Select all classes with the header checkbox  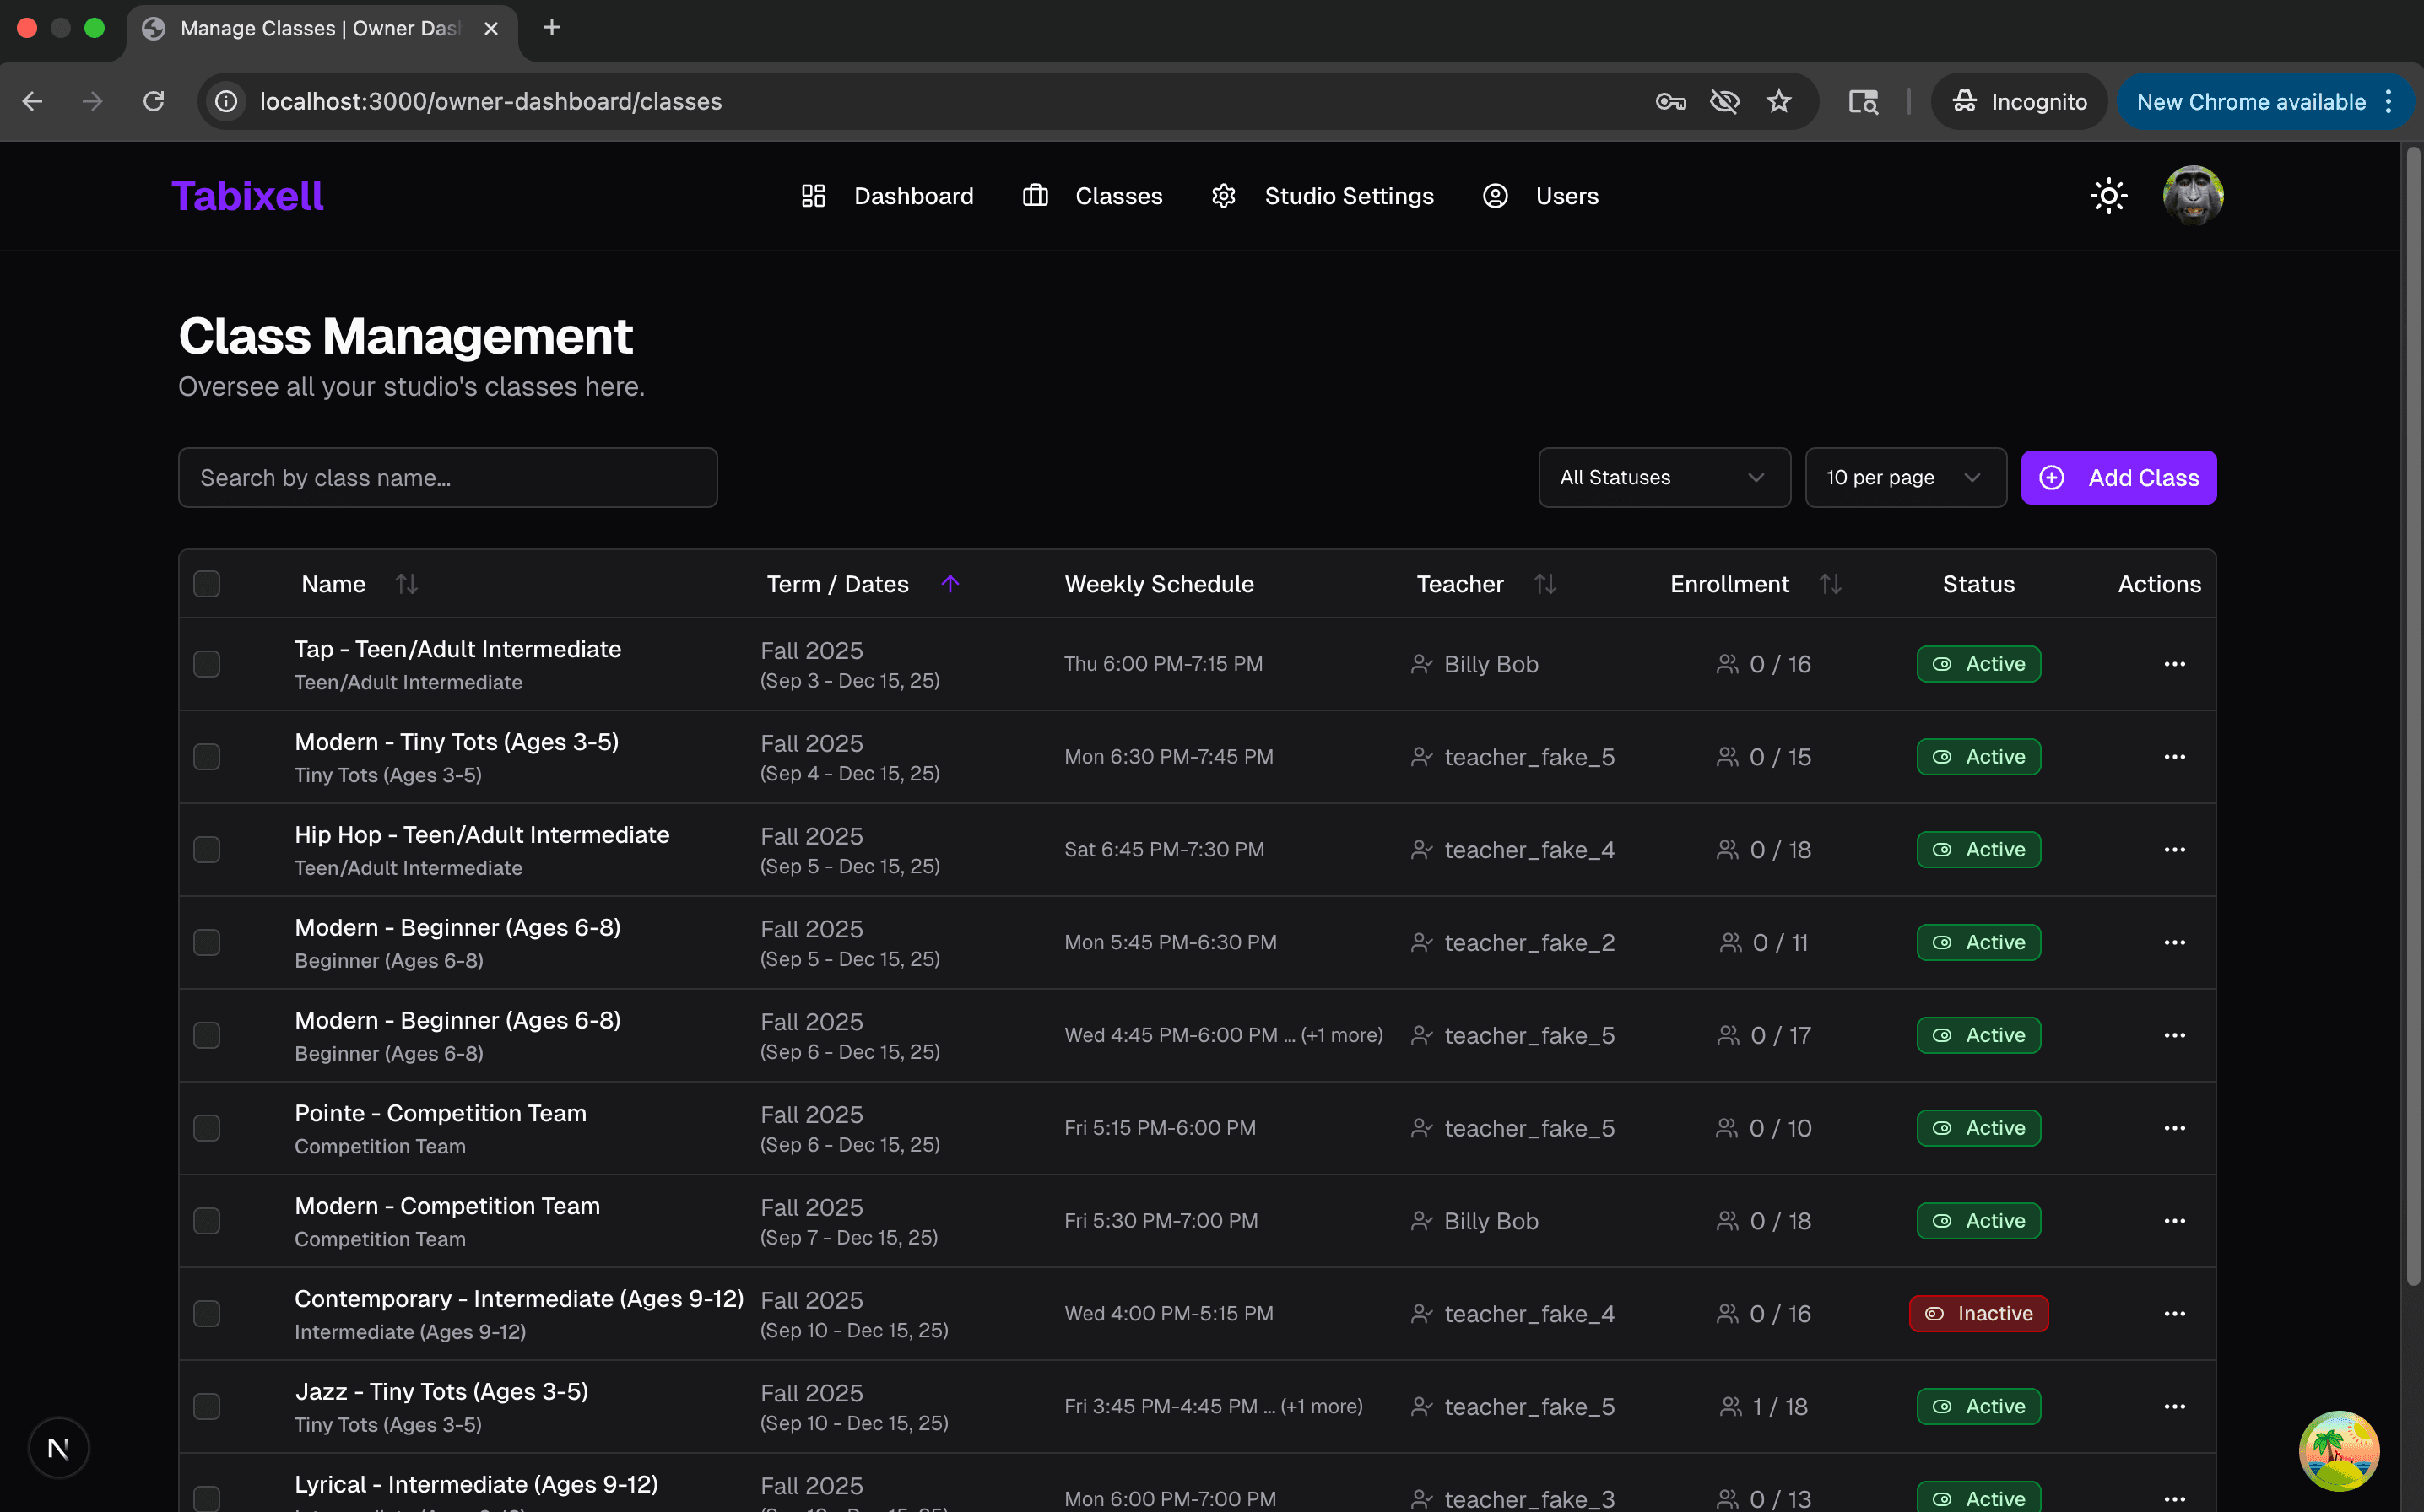207,583
